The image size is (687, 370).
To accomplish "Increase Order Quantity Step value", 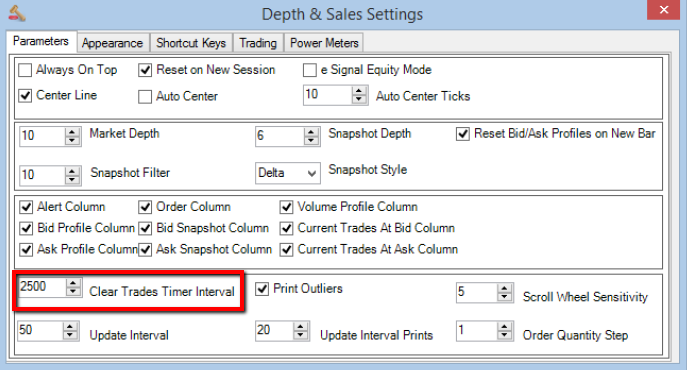I will [505, 327].
